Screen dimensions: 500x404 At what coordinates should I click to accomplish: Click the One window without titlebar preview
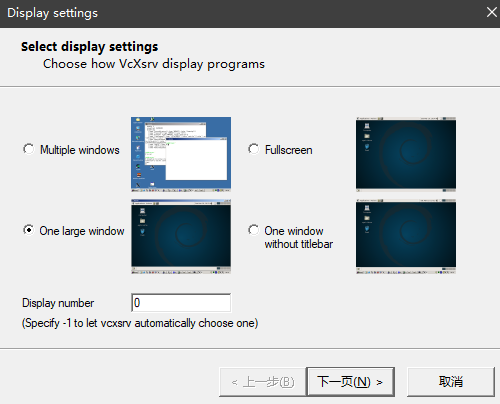tap(406, 237)
